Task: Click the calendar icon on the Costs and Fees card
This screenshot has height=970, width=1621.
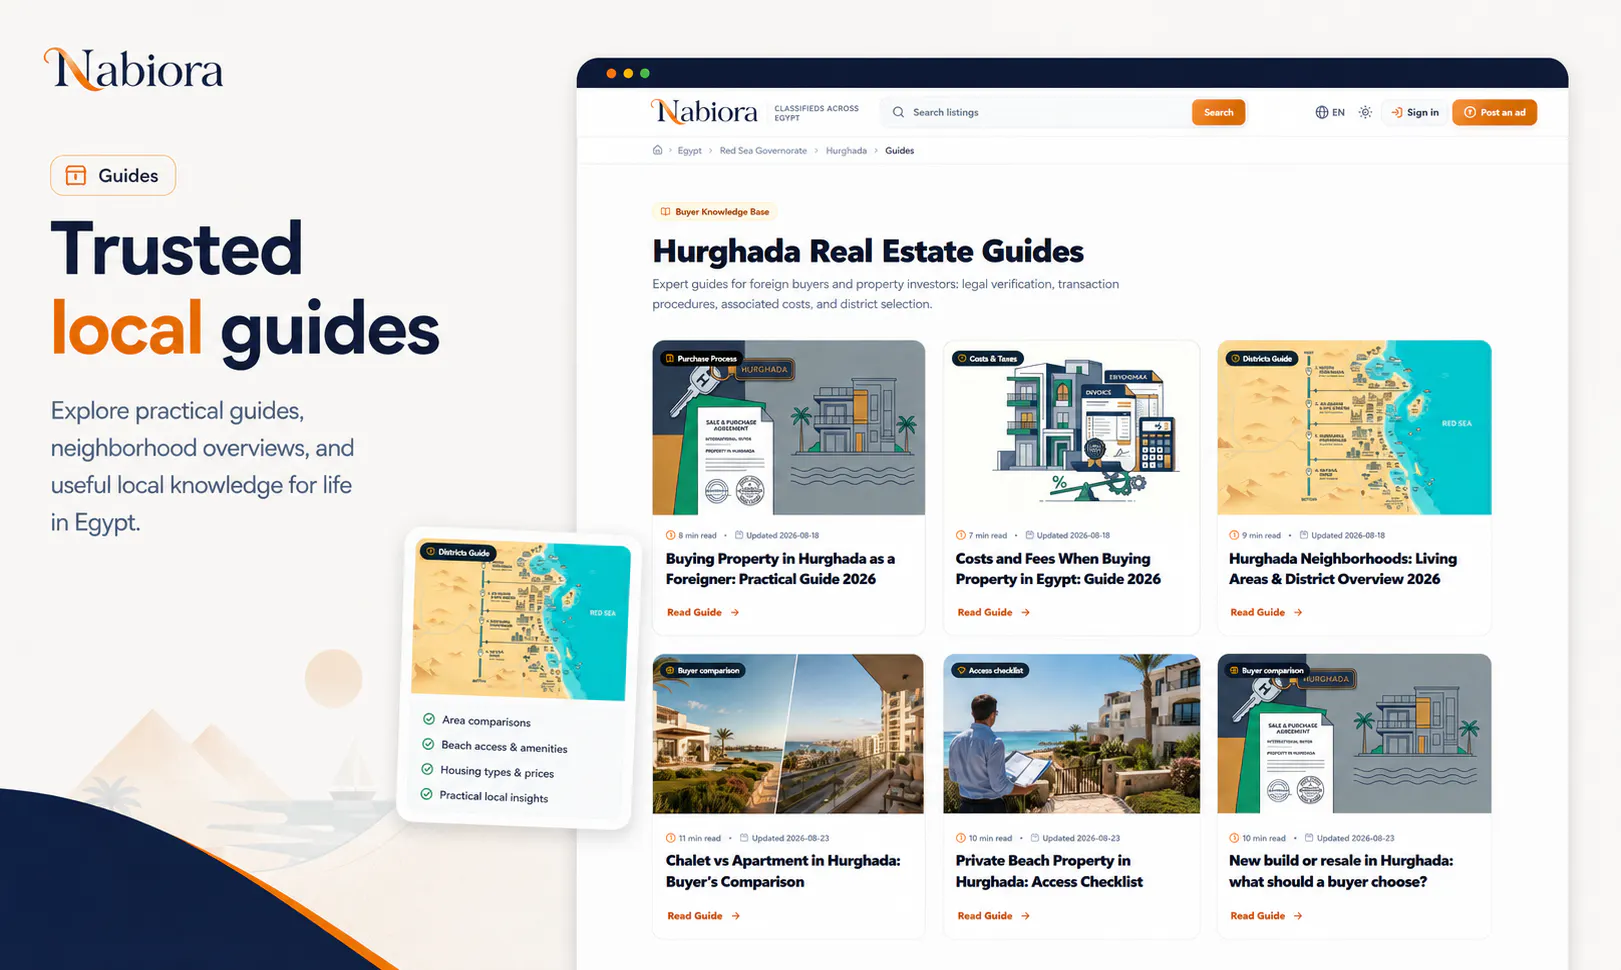Action: pyautogui.click(x=1030, y=535)
